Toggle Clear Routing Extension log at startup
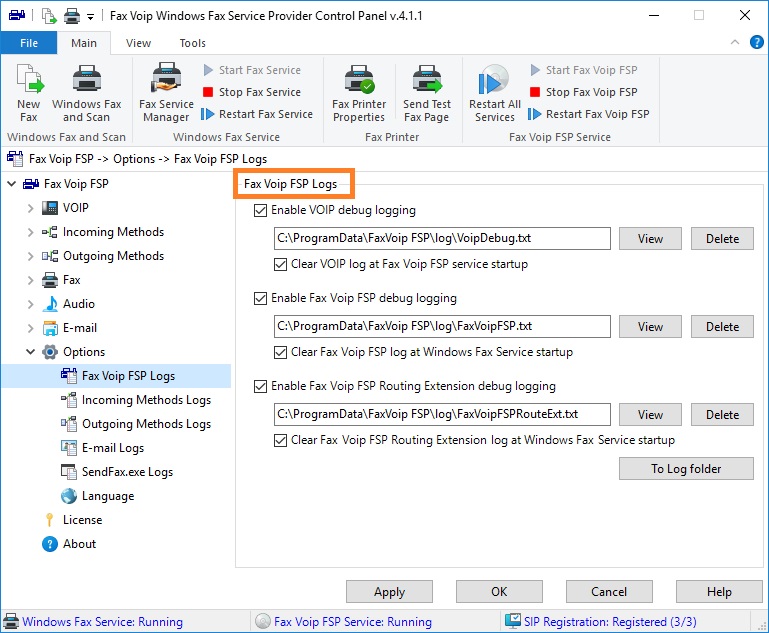 pos(281,440)
